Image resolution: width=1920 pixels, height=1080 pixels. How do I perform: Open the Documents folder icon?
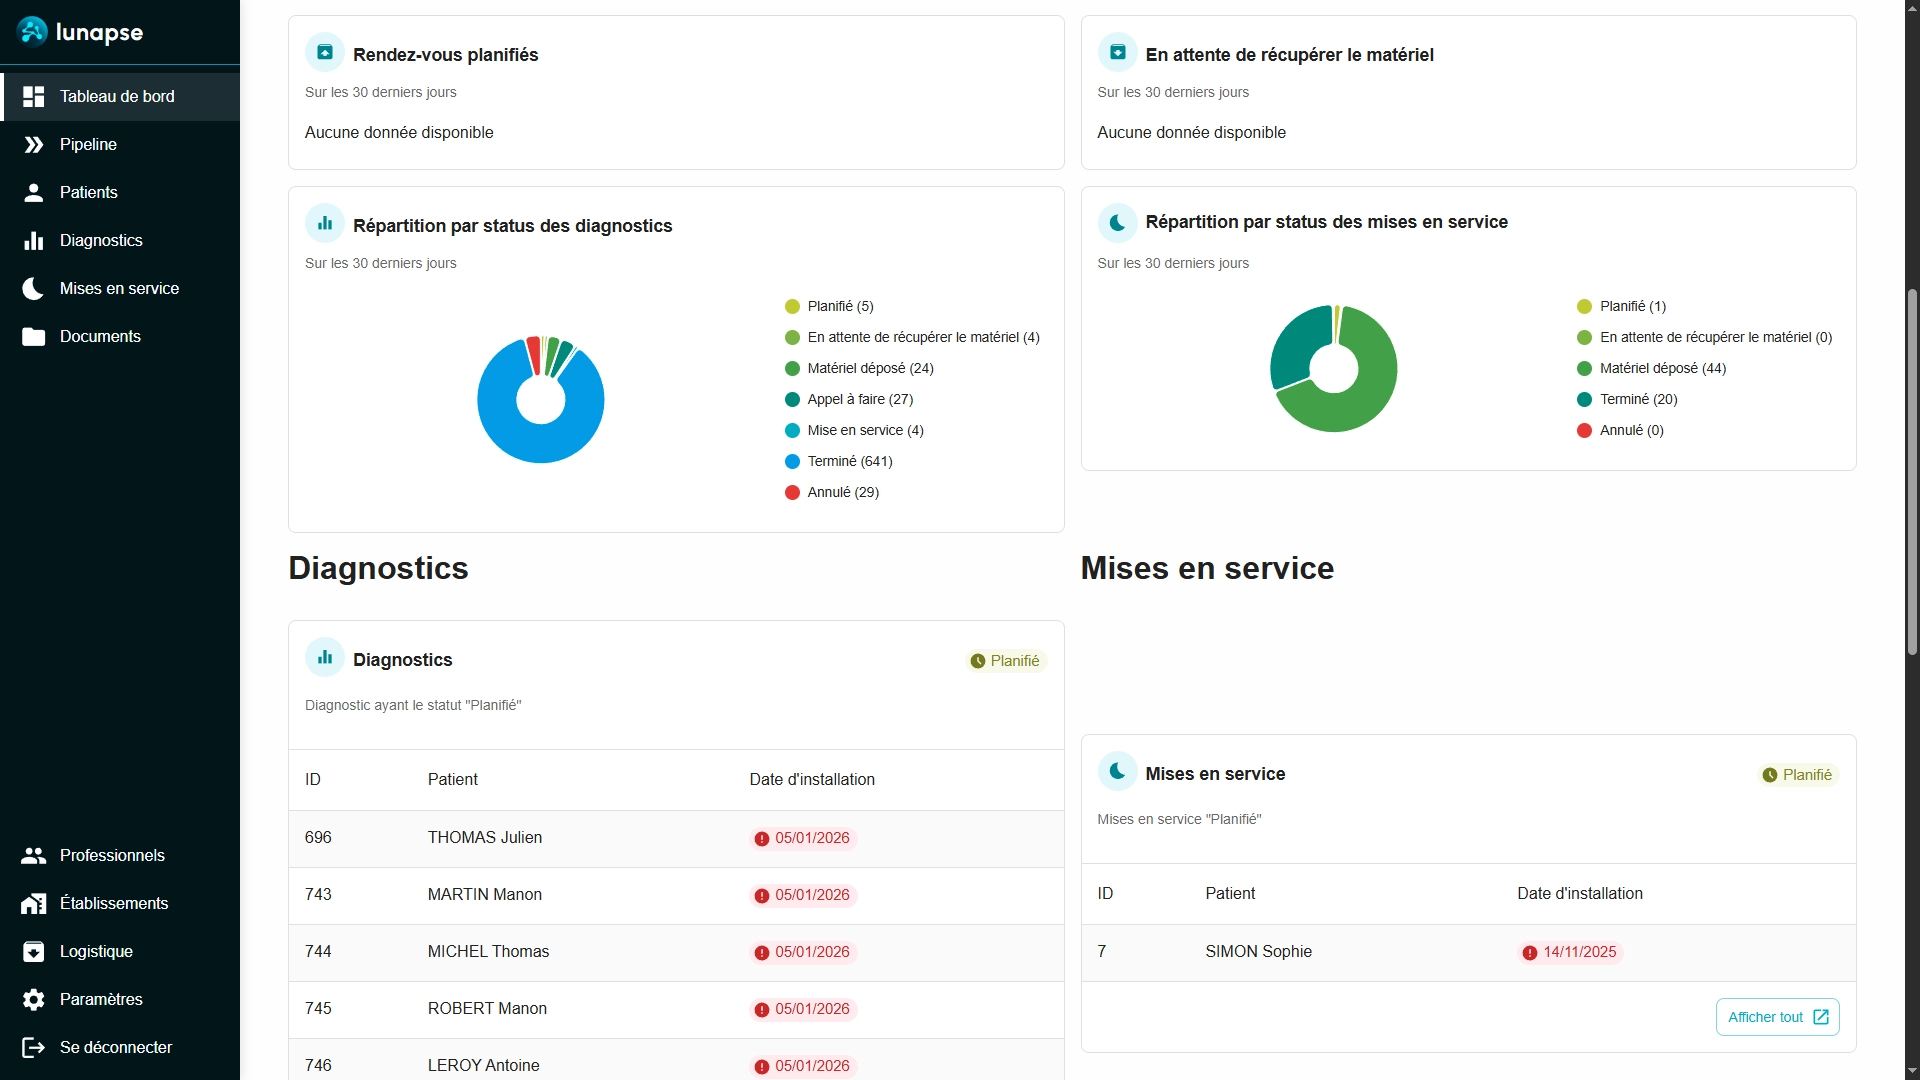[33, 336]
